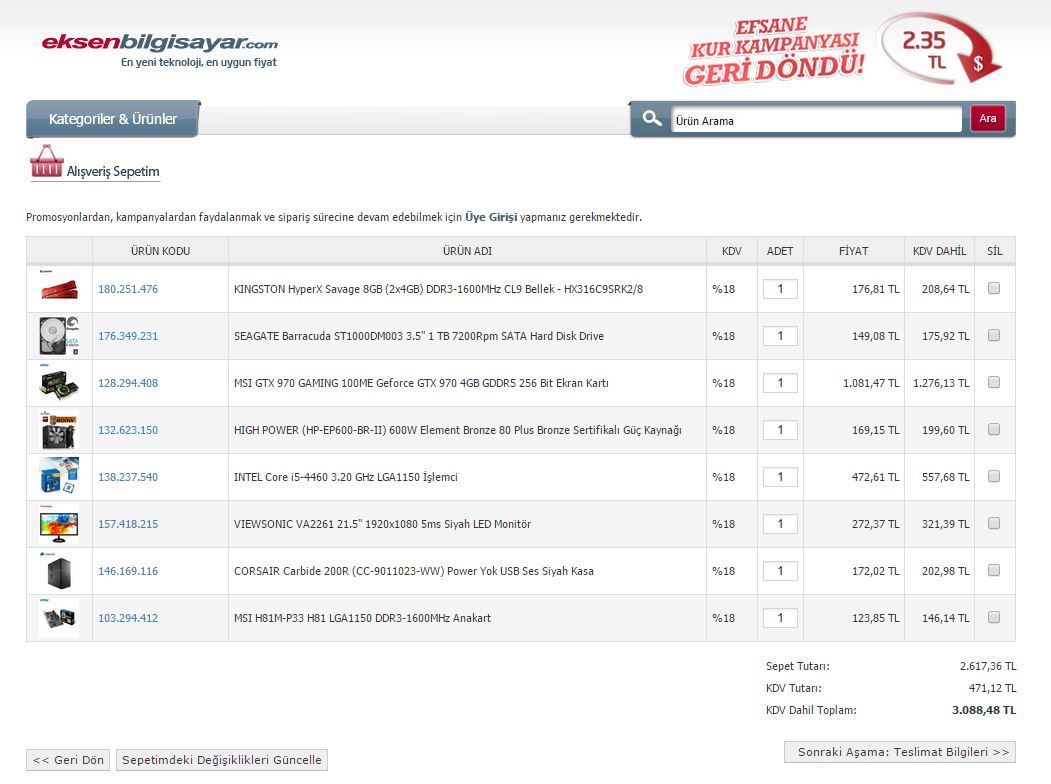This screenshot has height=784, width=1051.
Task: Click quantity field for Intel Core i5 row
Action: pyautogui.click(x=780, y=476)
